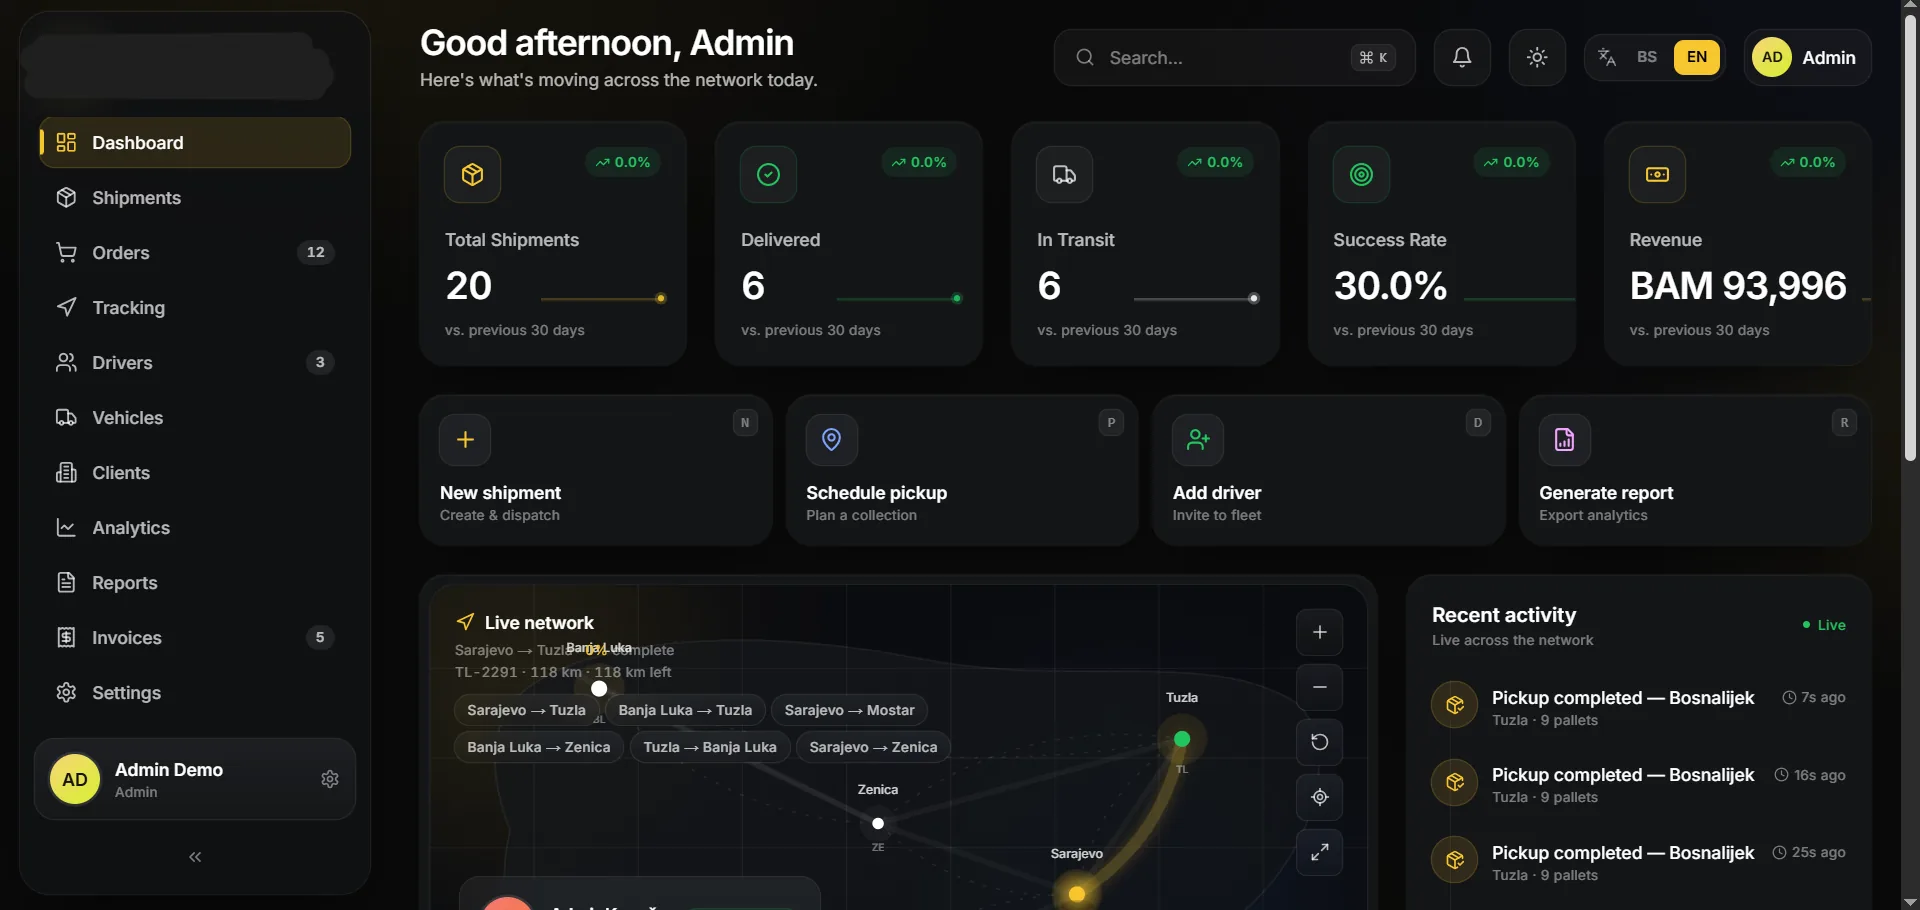This screenshot has width=1920, height=910.
Task: Reset the map view rotate icon
Action: click(x=1320, y=742)
